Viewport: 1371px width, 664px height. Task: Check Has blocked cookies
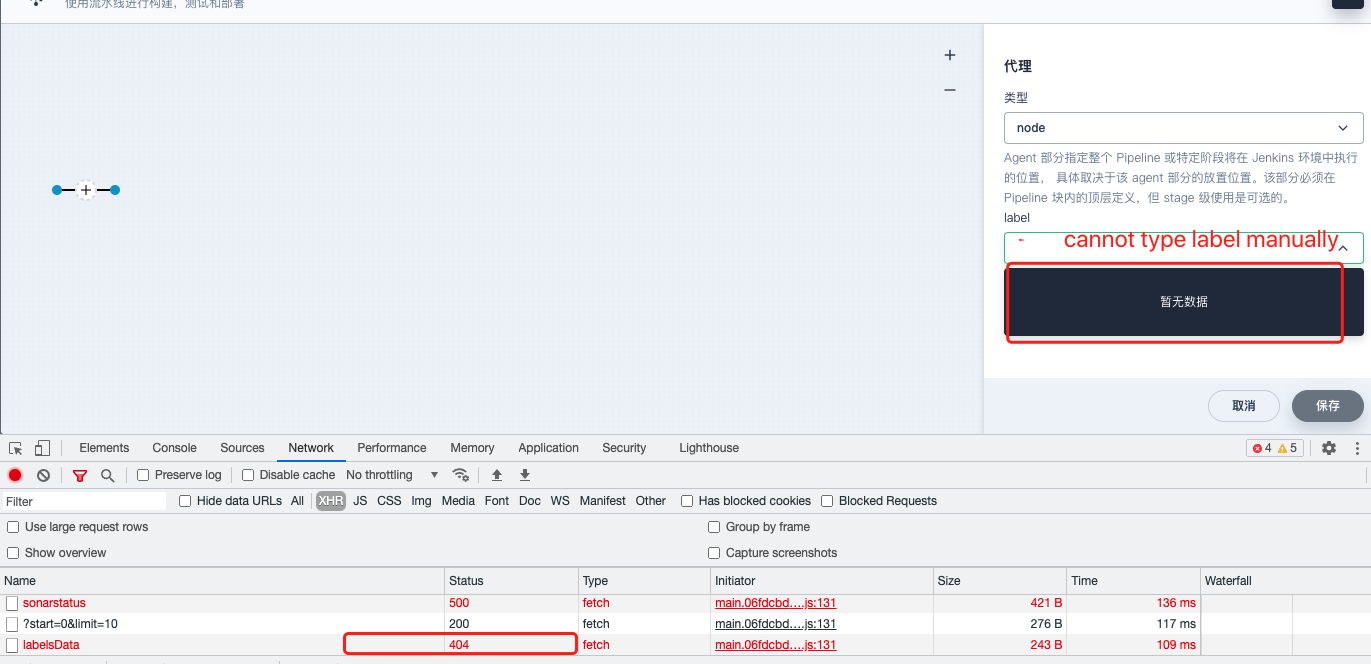(x=687, y=501)
